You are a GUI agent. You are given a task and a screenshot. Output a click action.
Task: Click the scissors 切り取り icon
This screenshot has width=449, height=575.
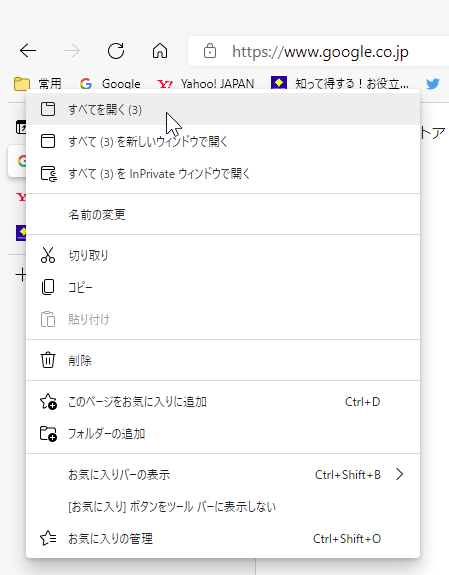click(x=48, y=255)
